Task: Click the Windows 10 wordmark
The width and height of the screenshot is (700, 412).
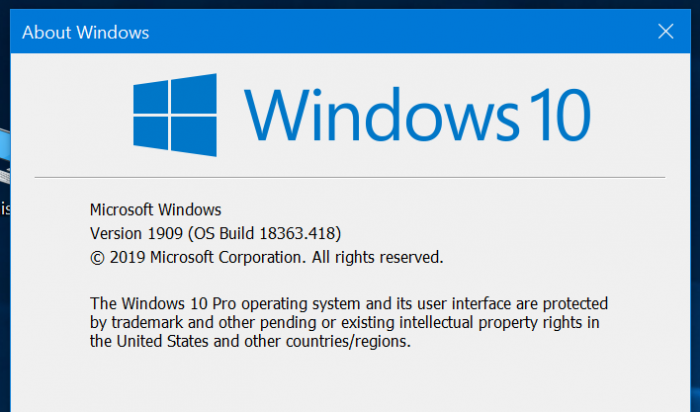Action: coord(417,114)
